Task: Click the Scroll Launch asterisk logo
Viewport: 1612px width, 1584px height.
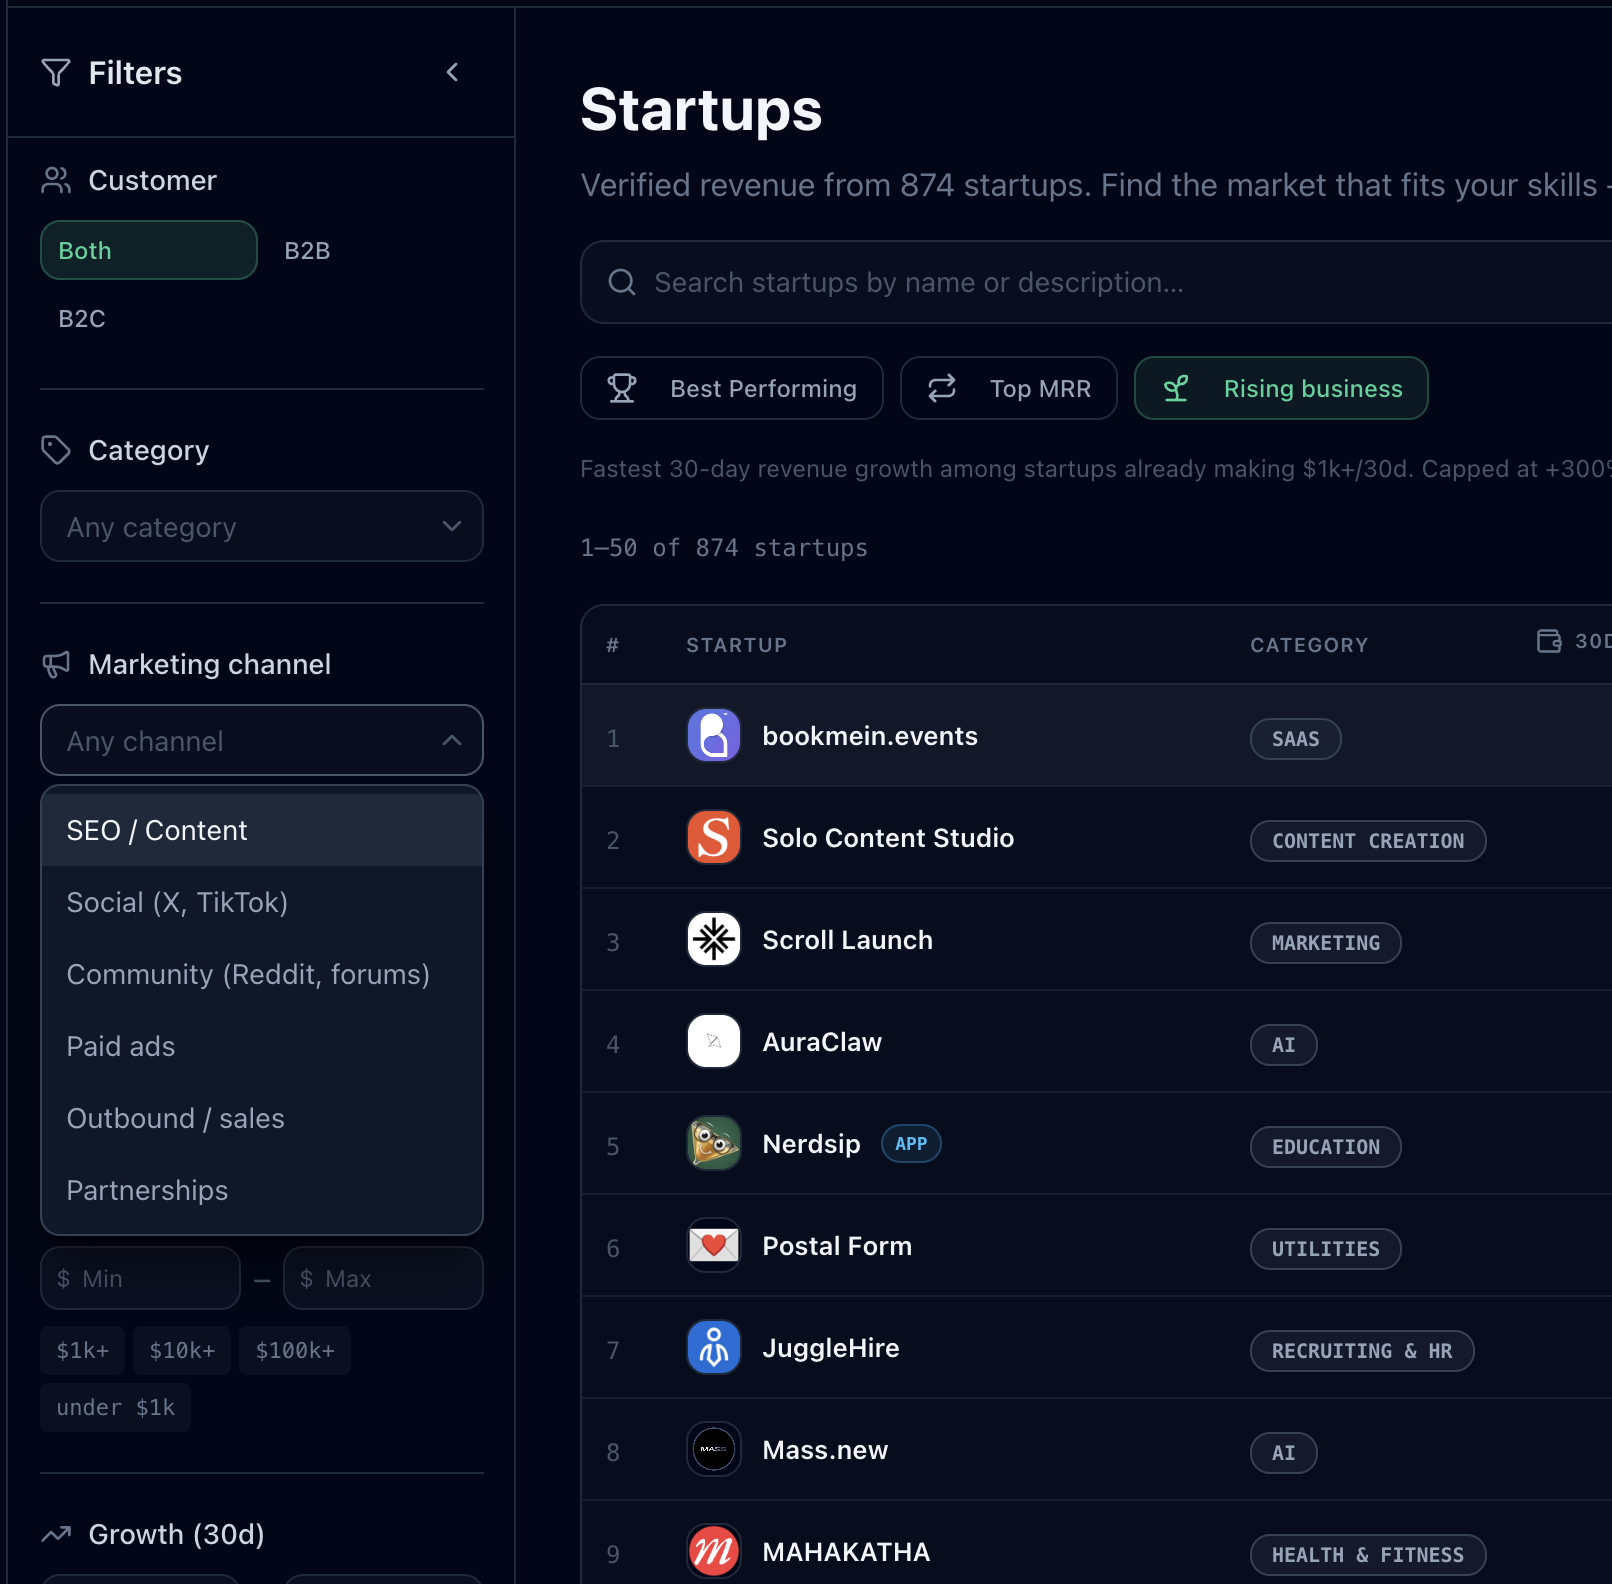Action: pyautogui.click(x=714, y=940)
